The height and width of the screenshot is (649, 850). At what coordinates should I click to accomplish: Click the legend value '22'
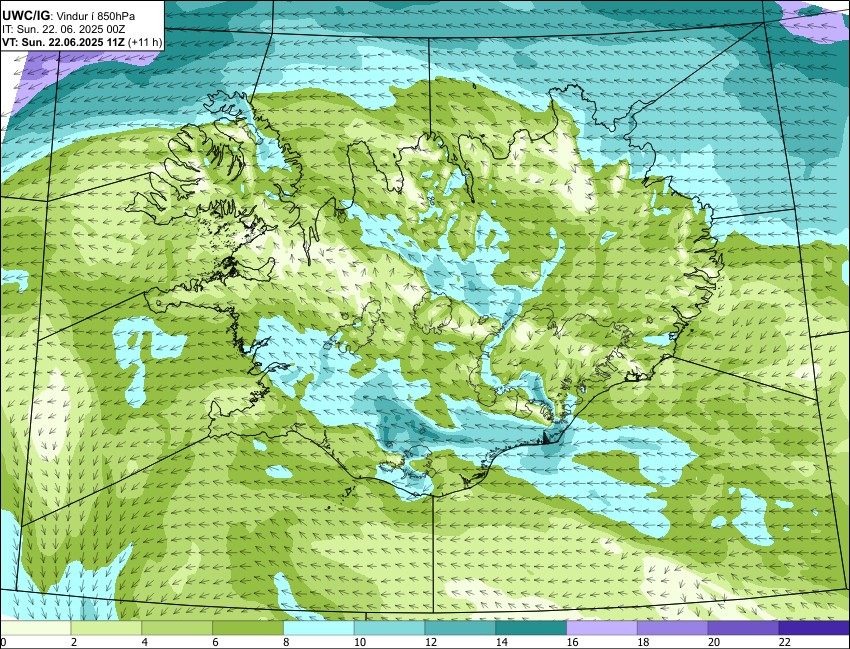[x=784, y=642]
